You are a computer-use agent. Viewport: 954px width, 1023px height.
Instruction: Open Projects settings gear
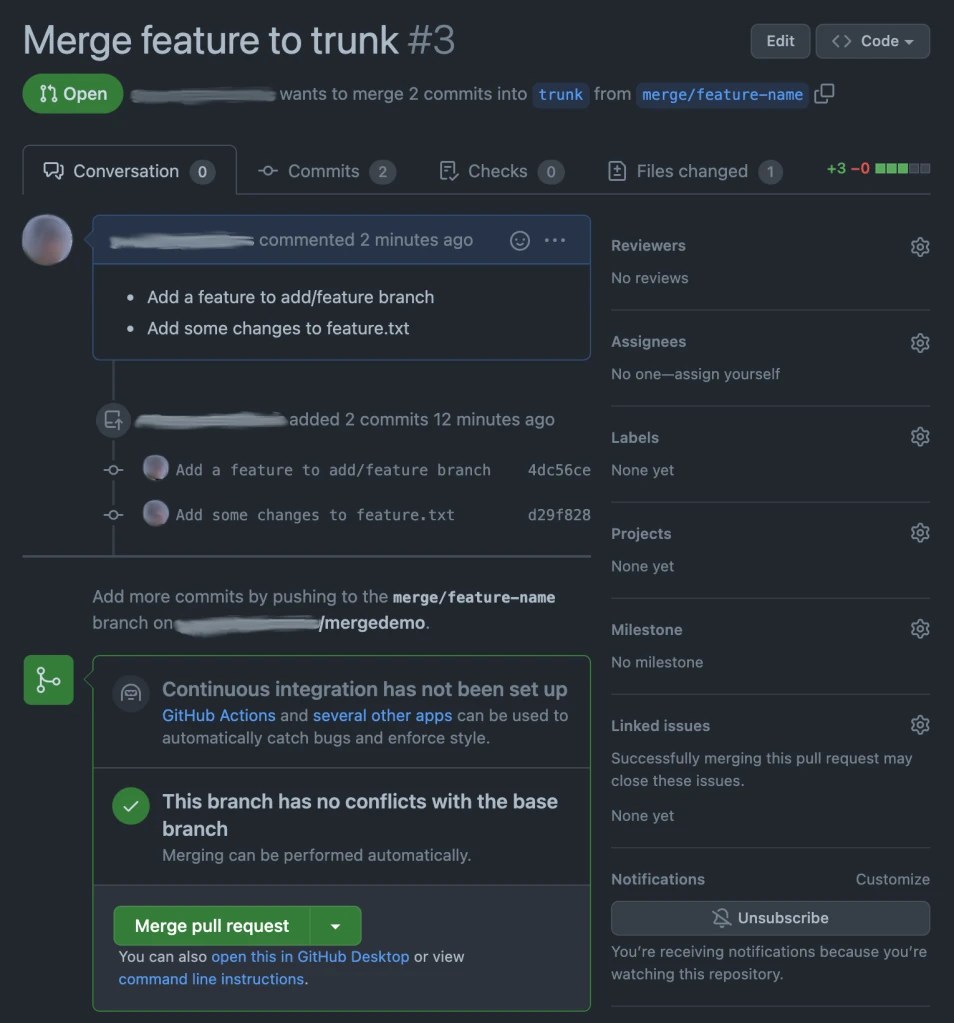tap(920, 533)
